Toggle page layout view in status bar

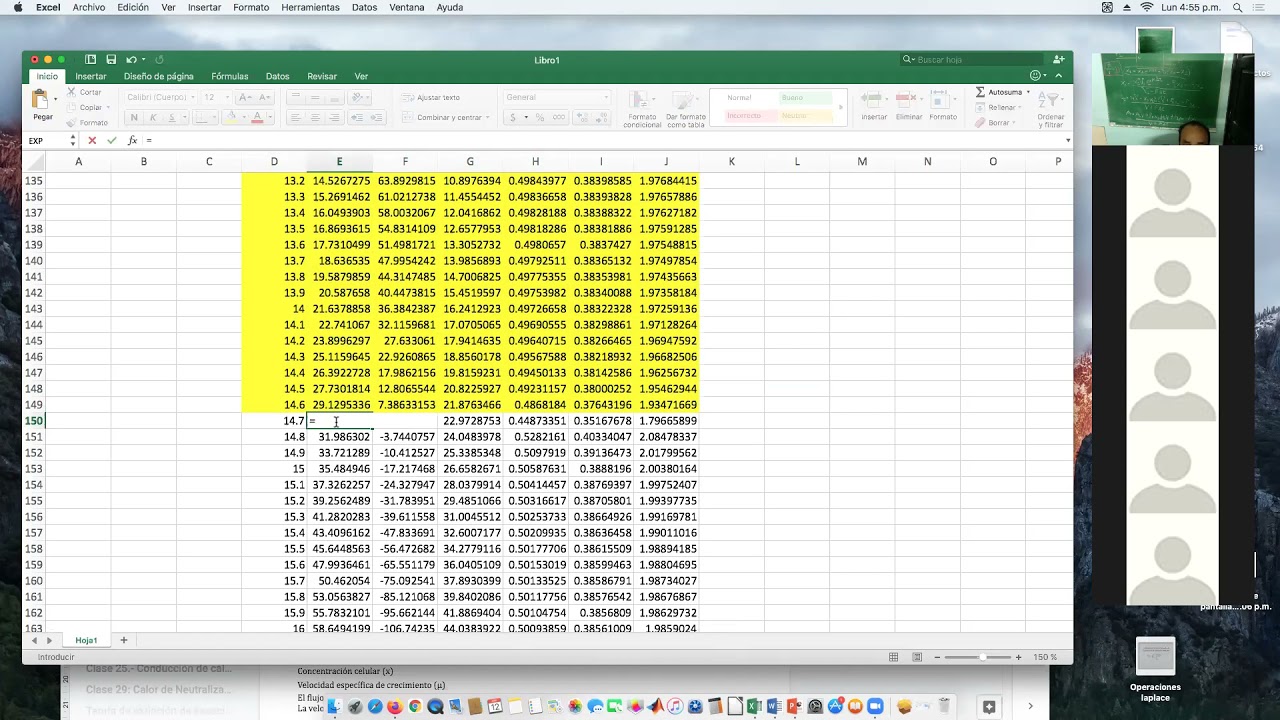[x=917, y=657]
